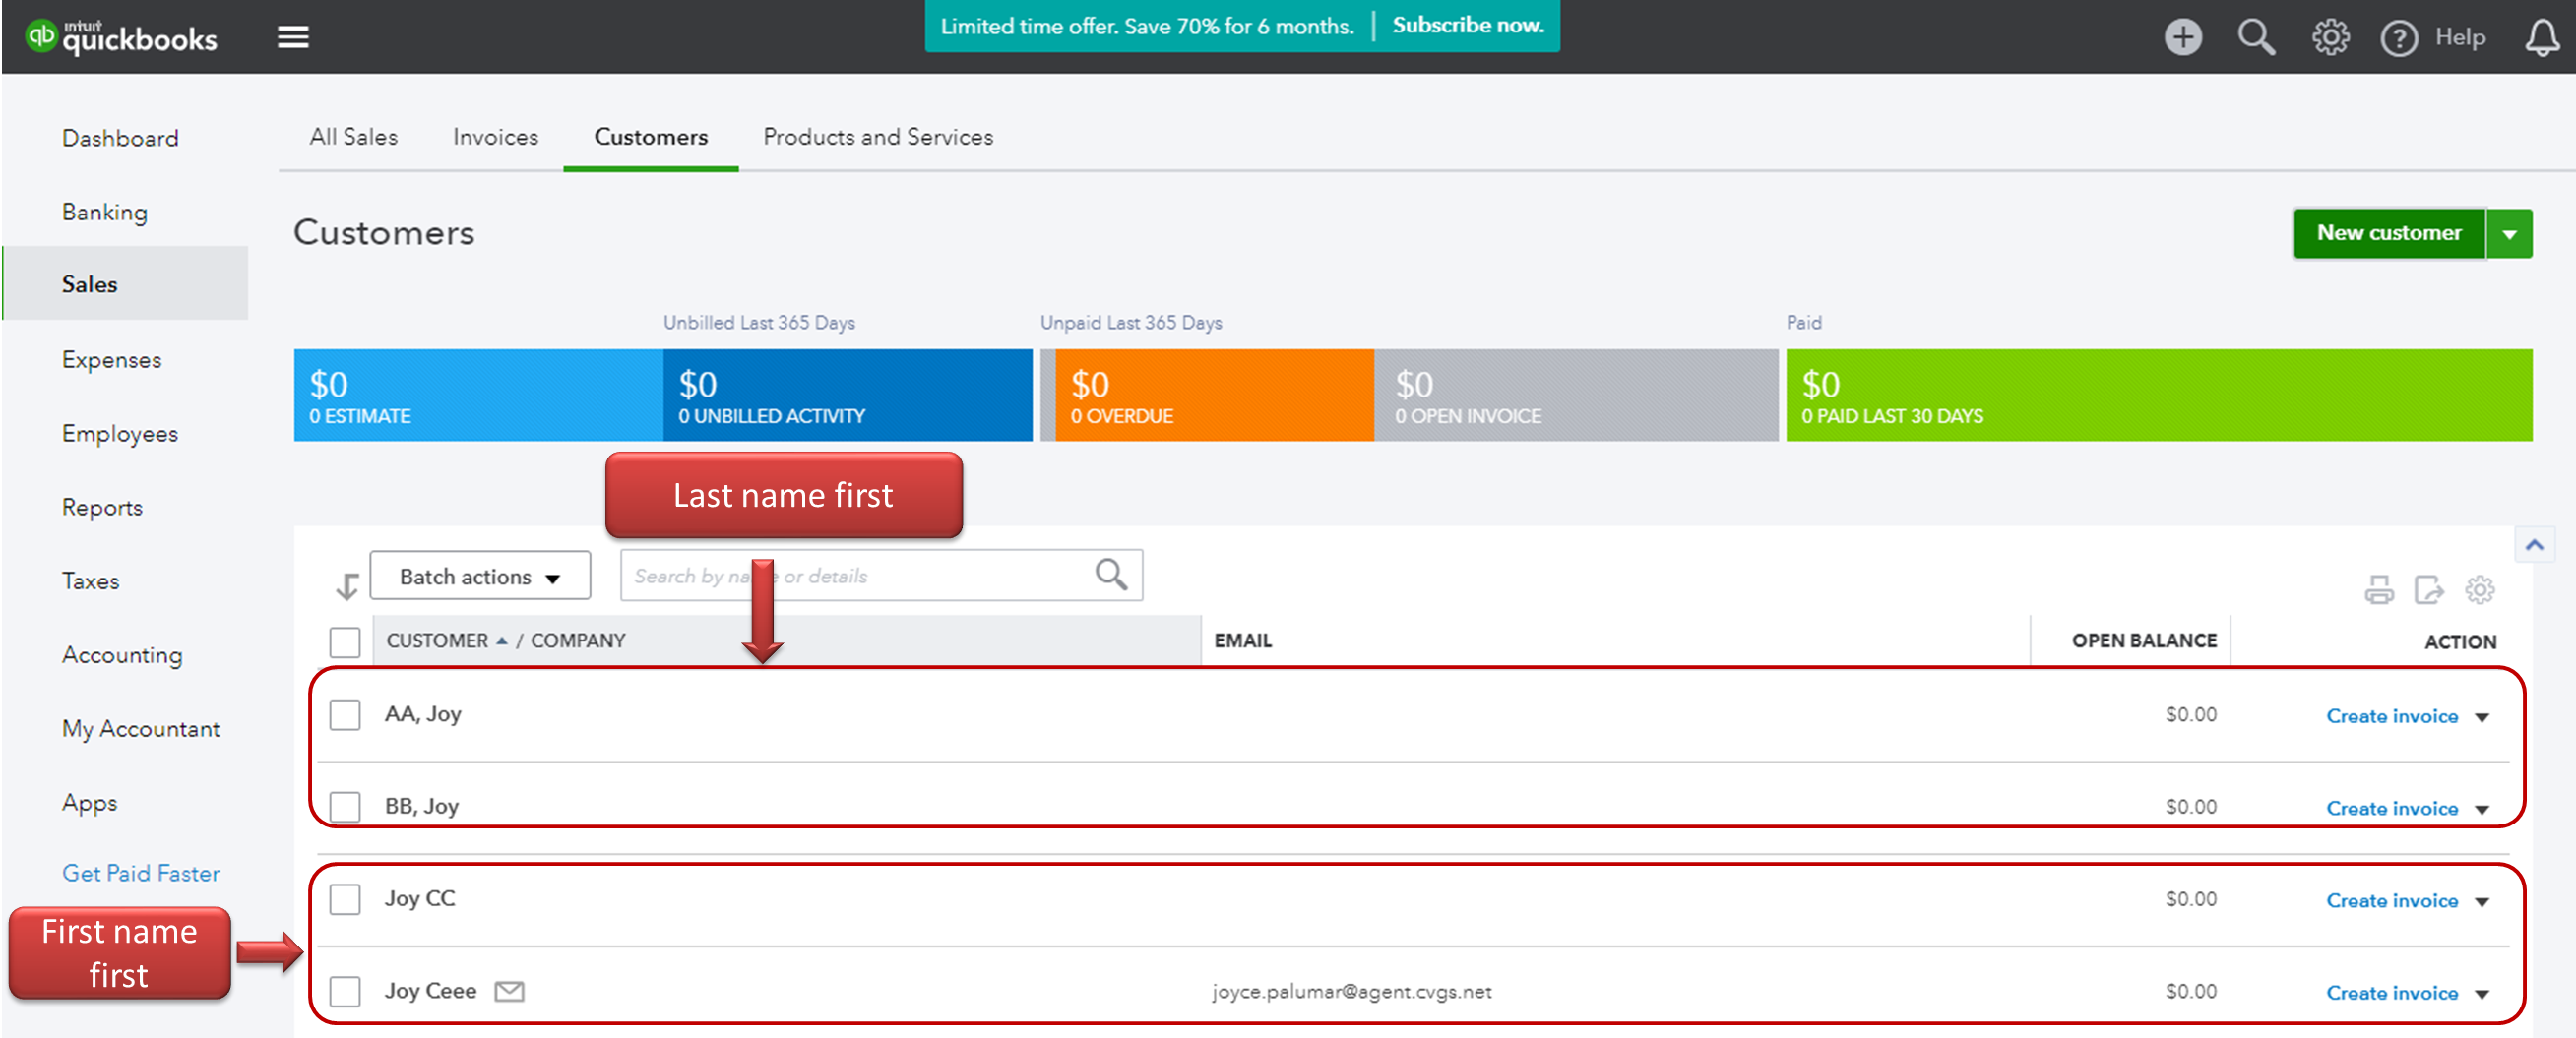Filter by the blue Estimate bar
Screen dimensions: 2576x1038
coord(478,395)
